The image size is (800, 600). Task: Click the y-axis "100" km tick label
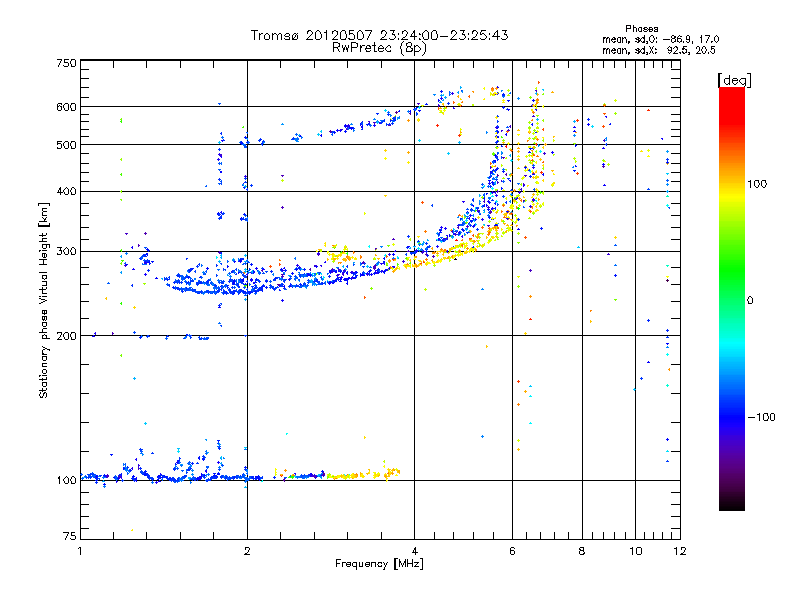(66, 481)
